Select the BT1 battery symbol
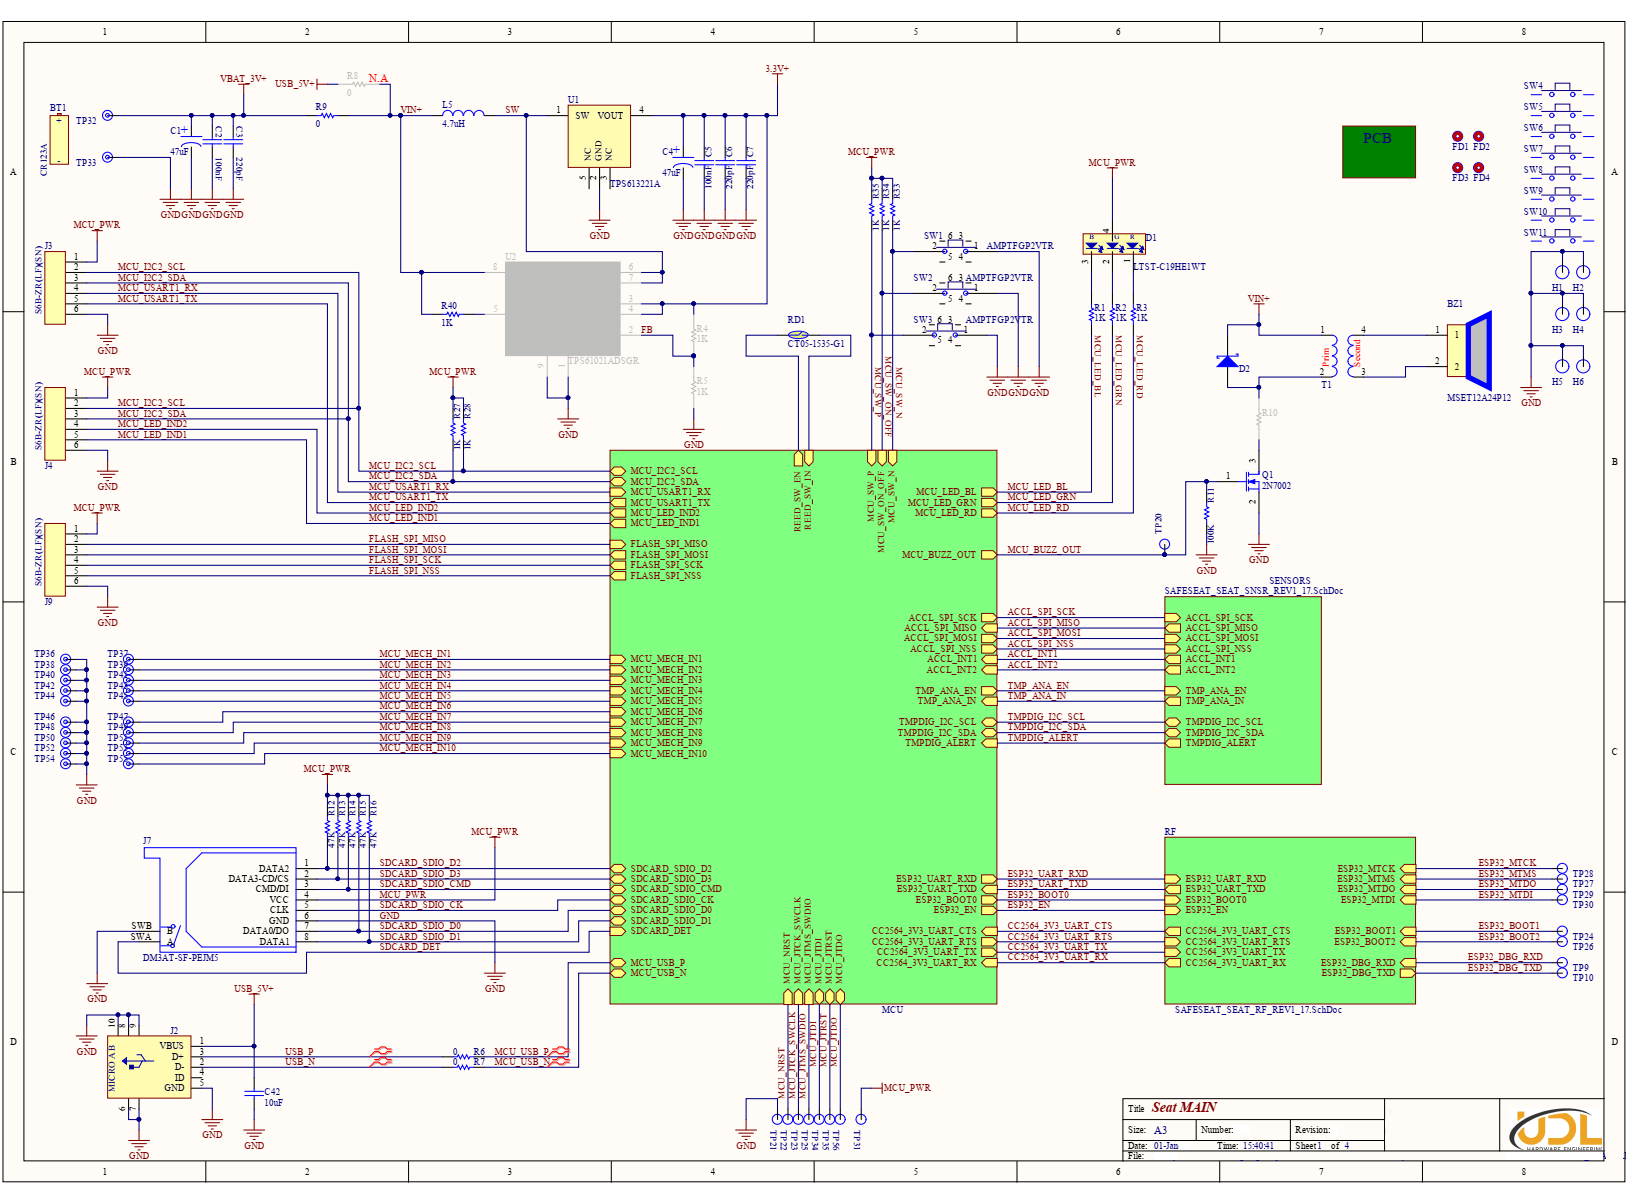 pyautogui.click(x=60, y=140)
